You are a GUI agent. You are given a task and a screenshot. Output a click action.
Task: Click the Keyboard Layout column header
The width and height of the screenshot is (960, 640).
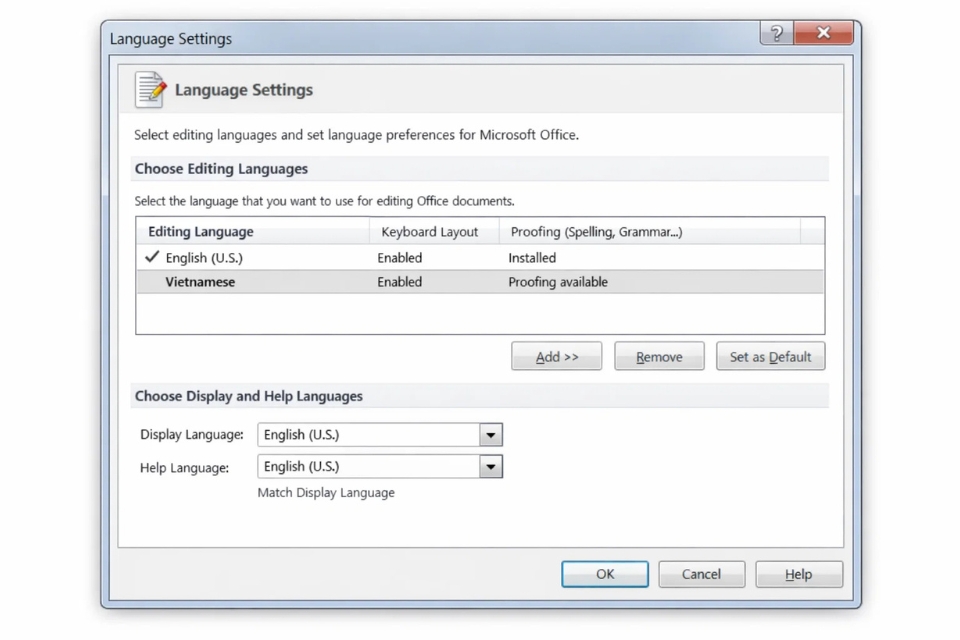[430, 232]
